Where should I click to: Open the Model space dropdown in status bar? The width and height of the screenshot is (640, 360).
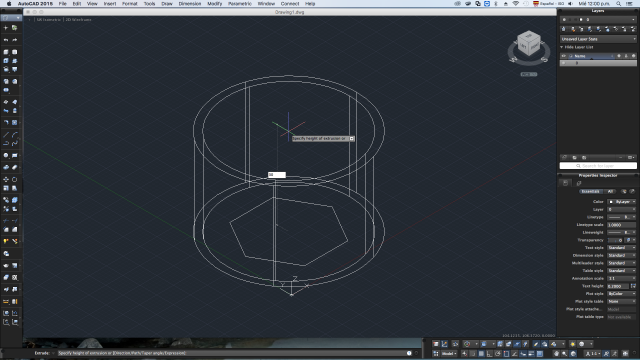(449, 353)
